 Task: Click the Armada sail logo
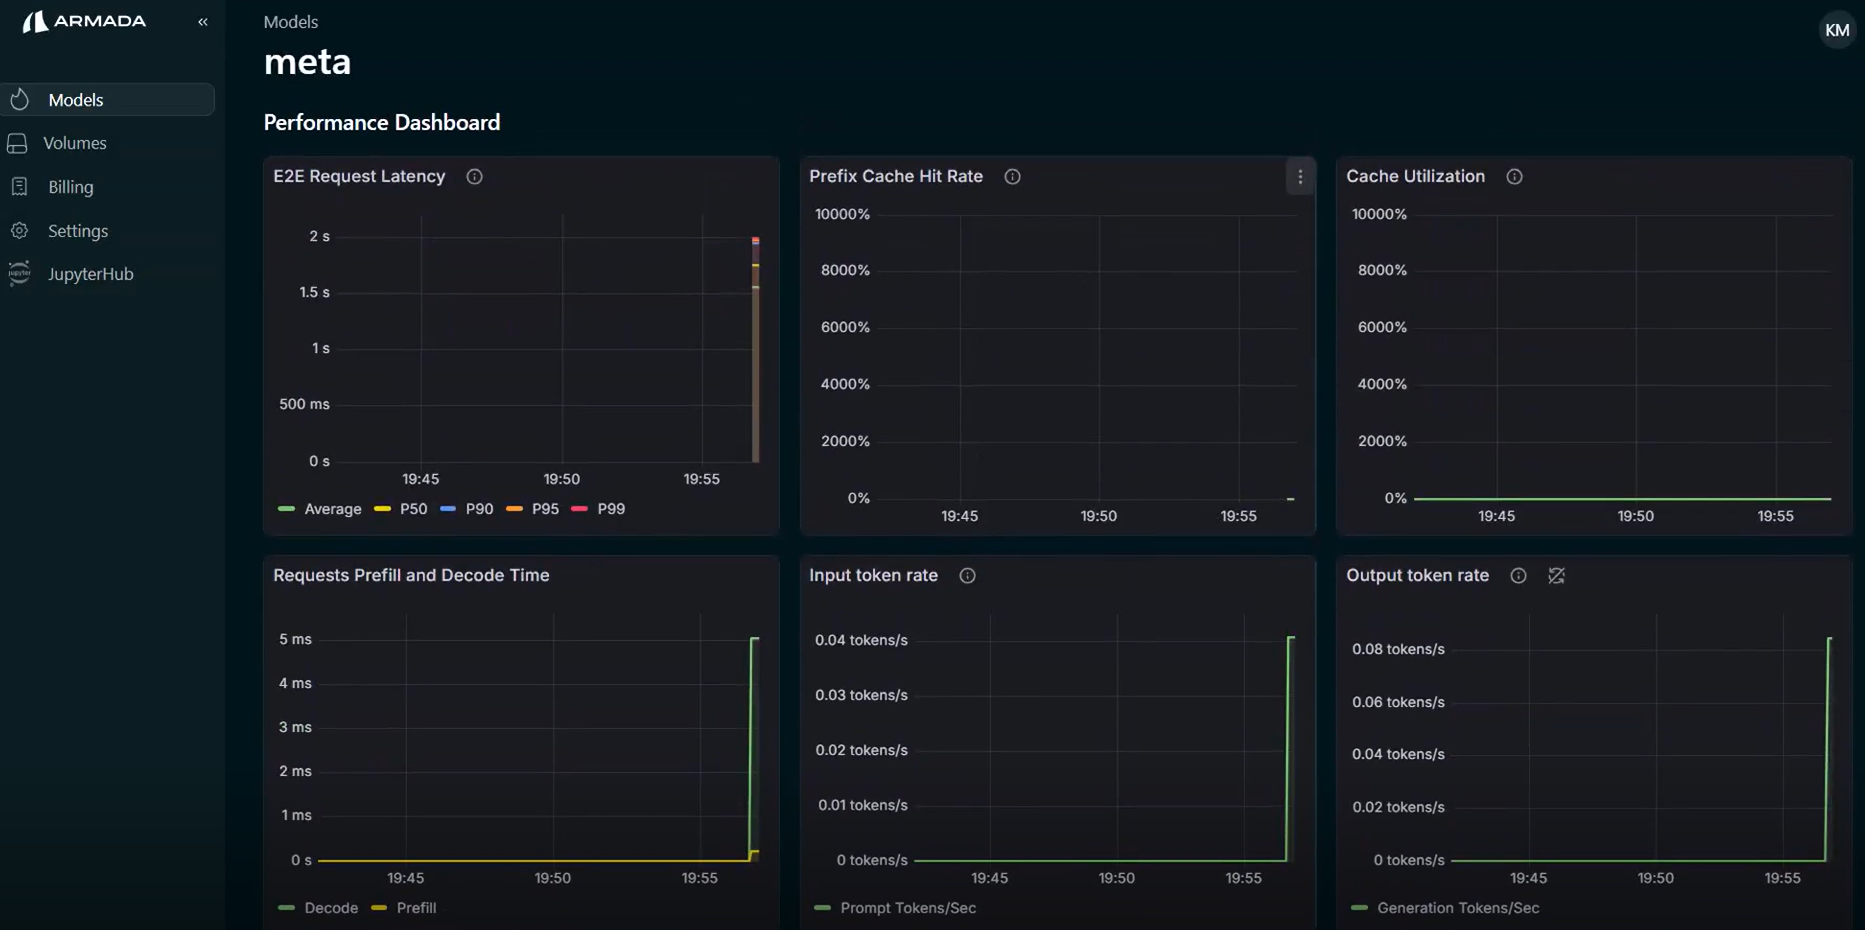click(x=36, y=21)
